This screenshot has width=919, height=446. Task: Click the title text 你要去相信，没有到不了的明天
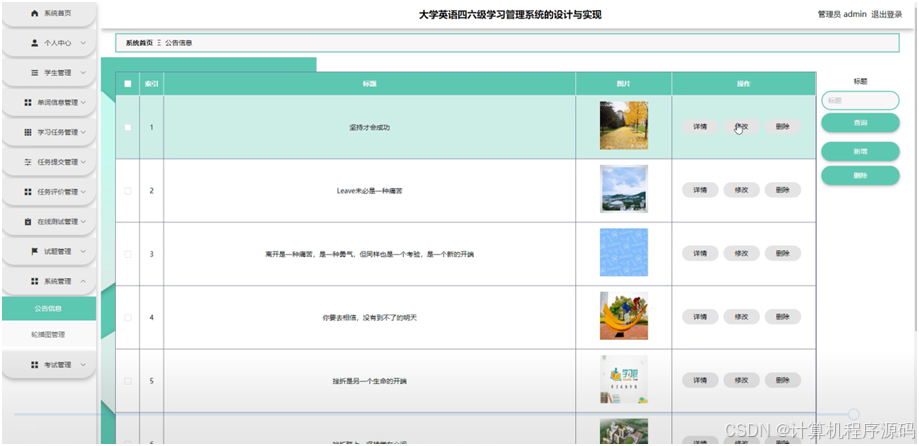(369, 318)
